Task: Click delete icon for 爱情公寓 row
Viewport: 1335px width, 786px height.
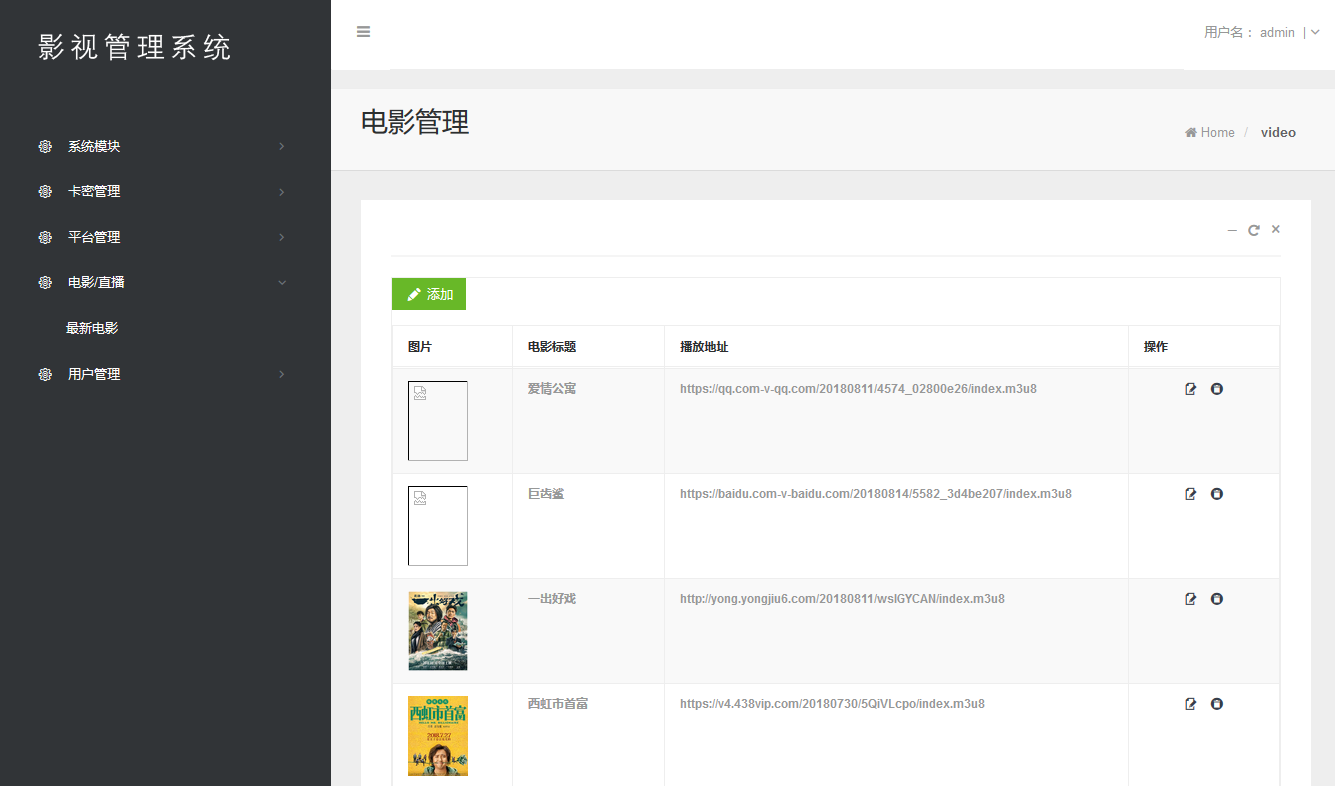Action: point(1216,389)
